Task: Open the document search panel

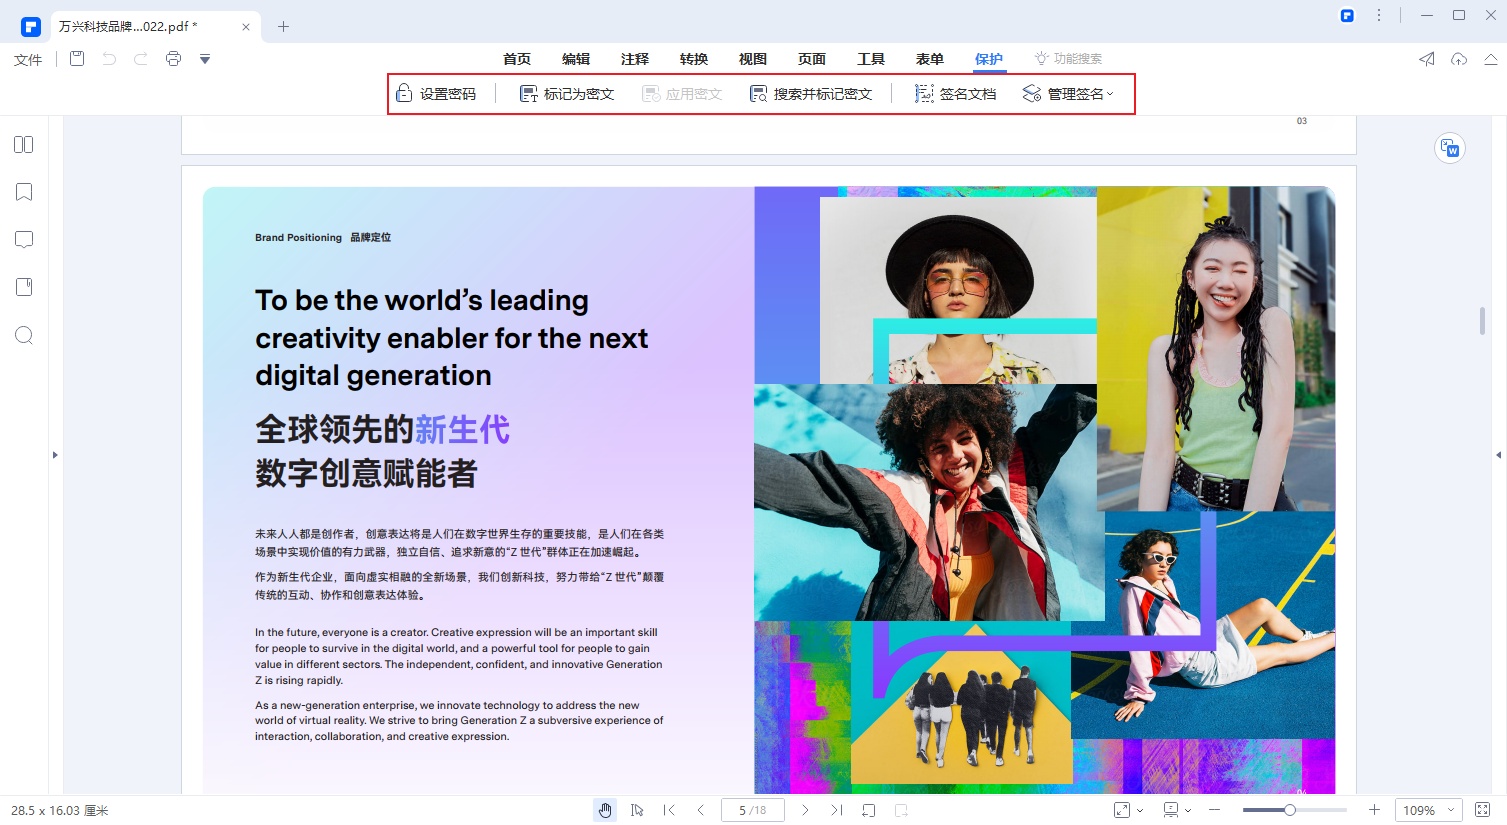Action: point(23,335)
